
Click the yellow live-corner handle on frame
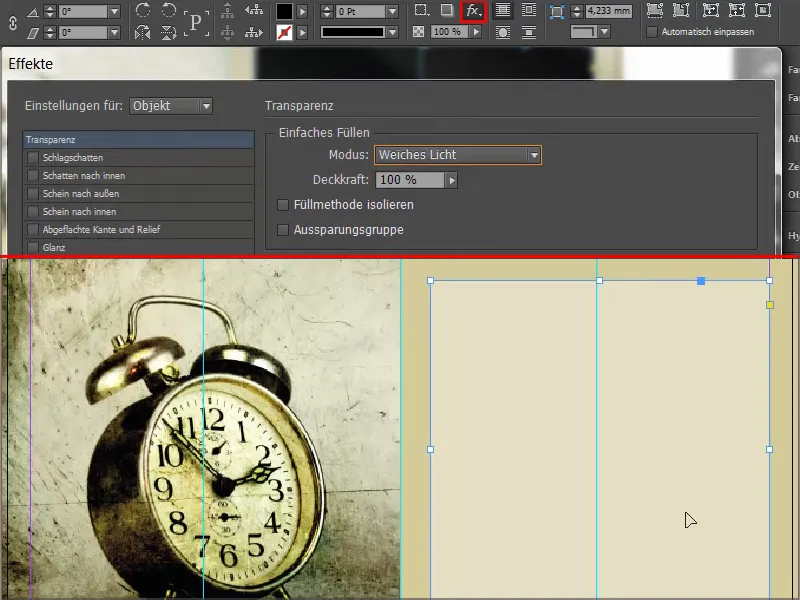pyautogui.click(x=770, y=305)
